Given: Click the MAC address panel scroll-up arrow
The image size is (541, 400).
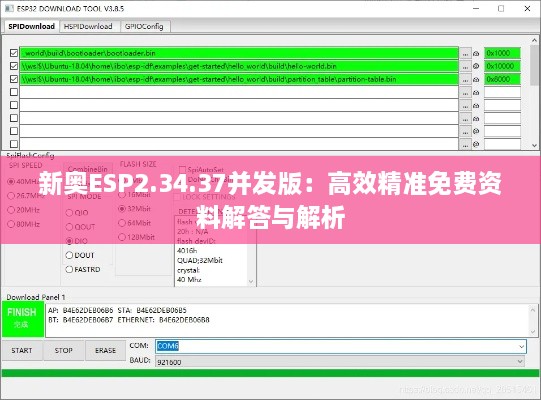Looking at the screenshot, I should [533, 310].
